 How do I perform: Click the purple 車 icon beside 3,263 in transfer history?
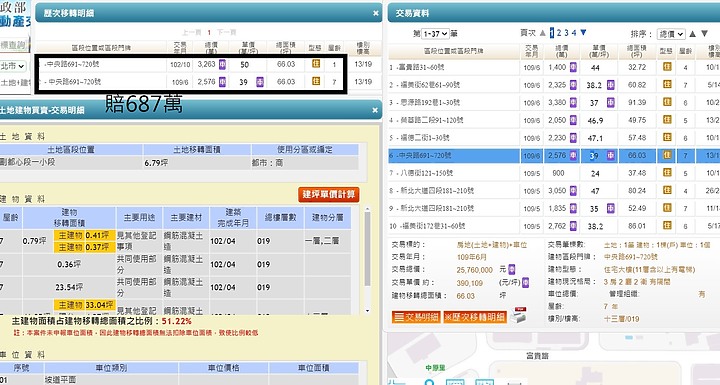(222, 64)
